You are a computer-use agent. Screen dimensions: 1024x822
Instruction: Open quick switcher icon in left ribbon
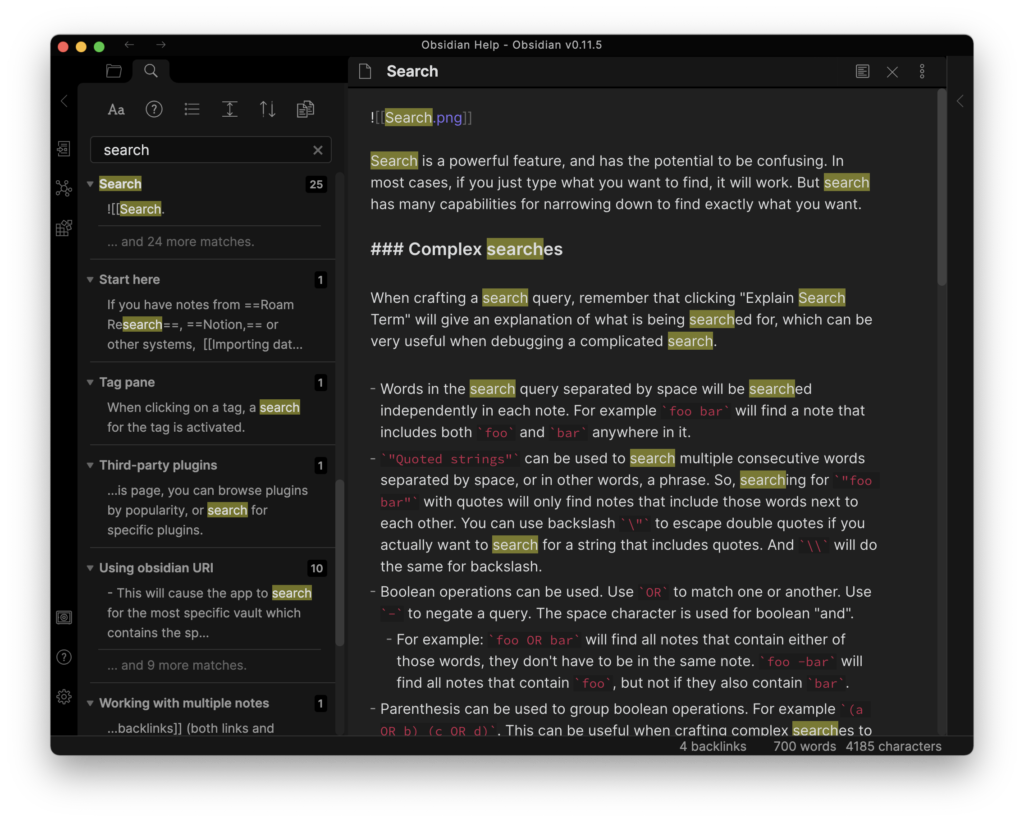tap(64, 148)
